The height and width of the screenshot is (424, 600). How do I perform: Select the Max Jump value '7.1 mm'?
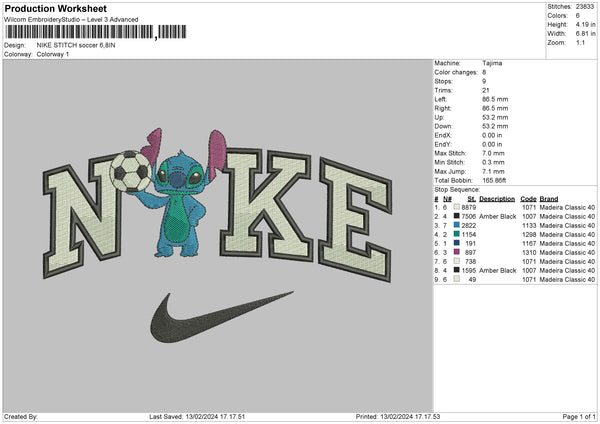[x=493, y=171]
